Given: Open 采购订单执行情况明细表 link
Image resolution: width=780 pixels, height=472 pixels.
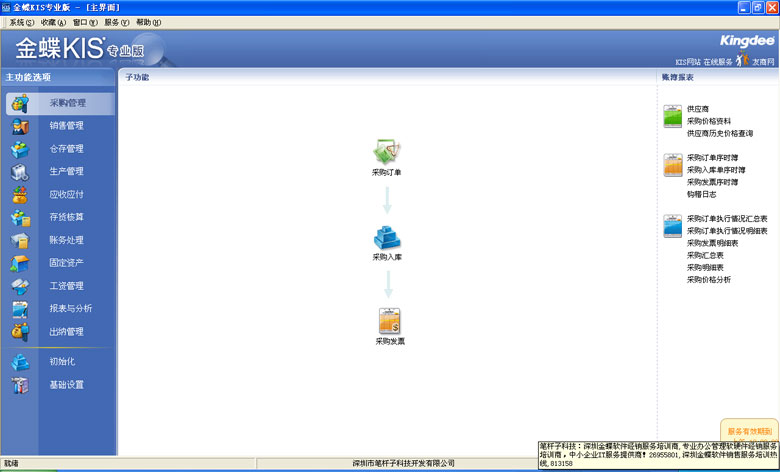Looking at the screenshot, I should (x=727, y=231).
